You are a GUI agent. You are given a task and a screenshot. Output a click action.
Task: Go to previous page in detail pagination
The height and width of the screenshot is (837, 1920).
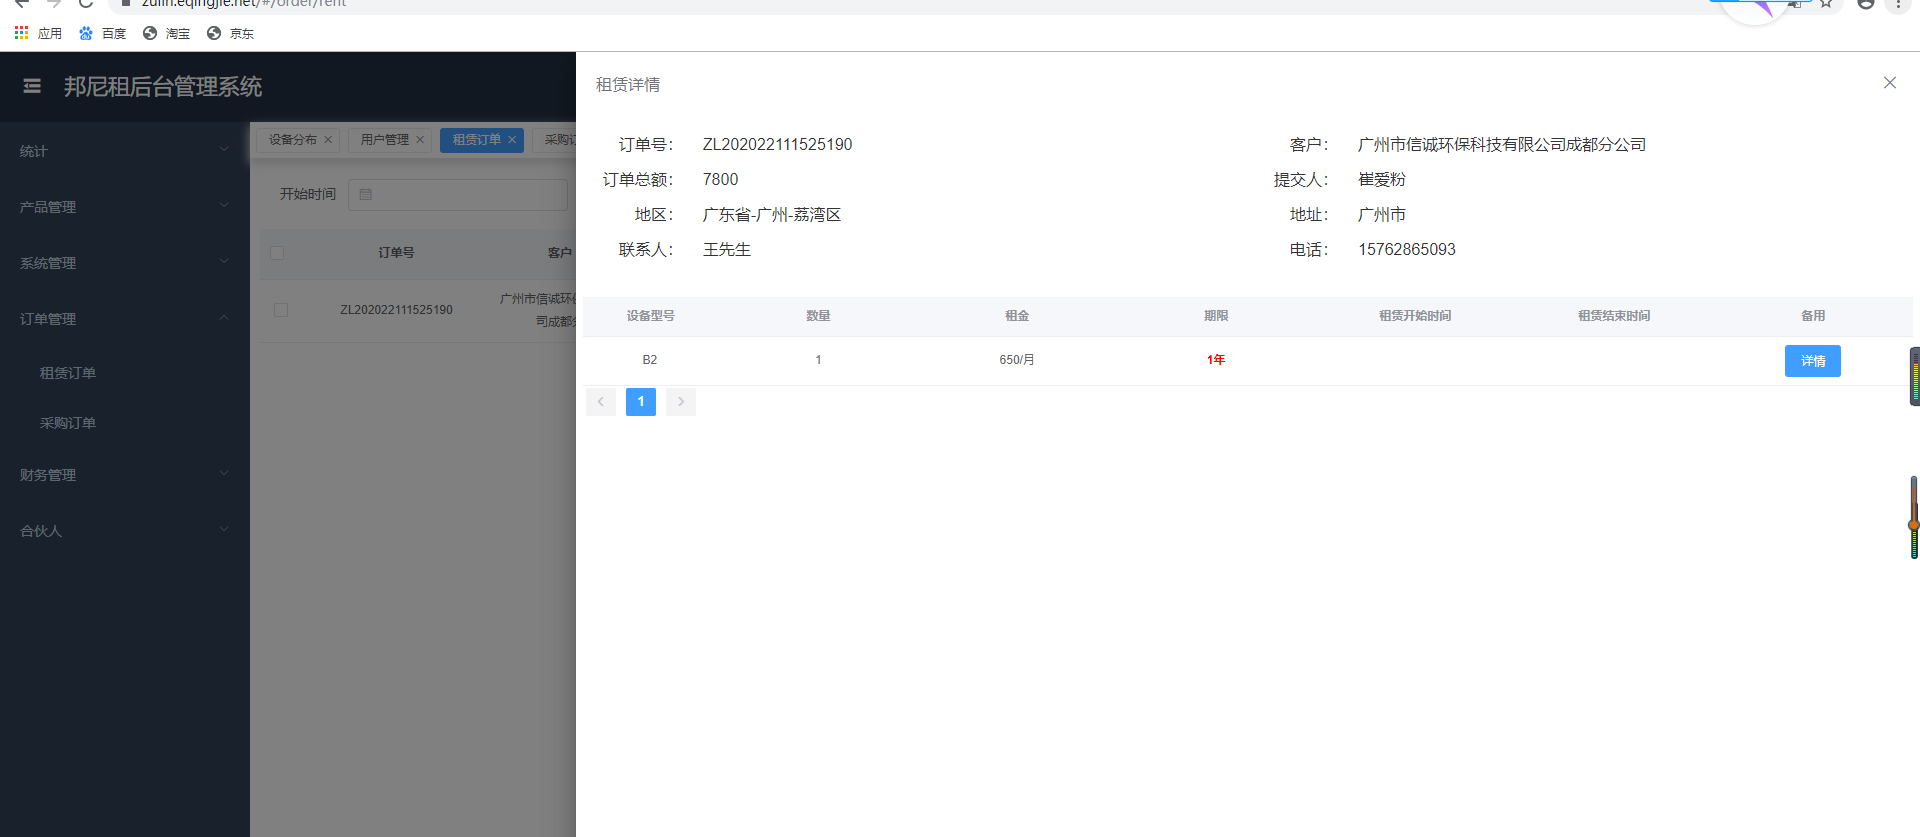pos(601,402)
